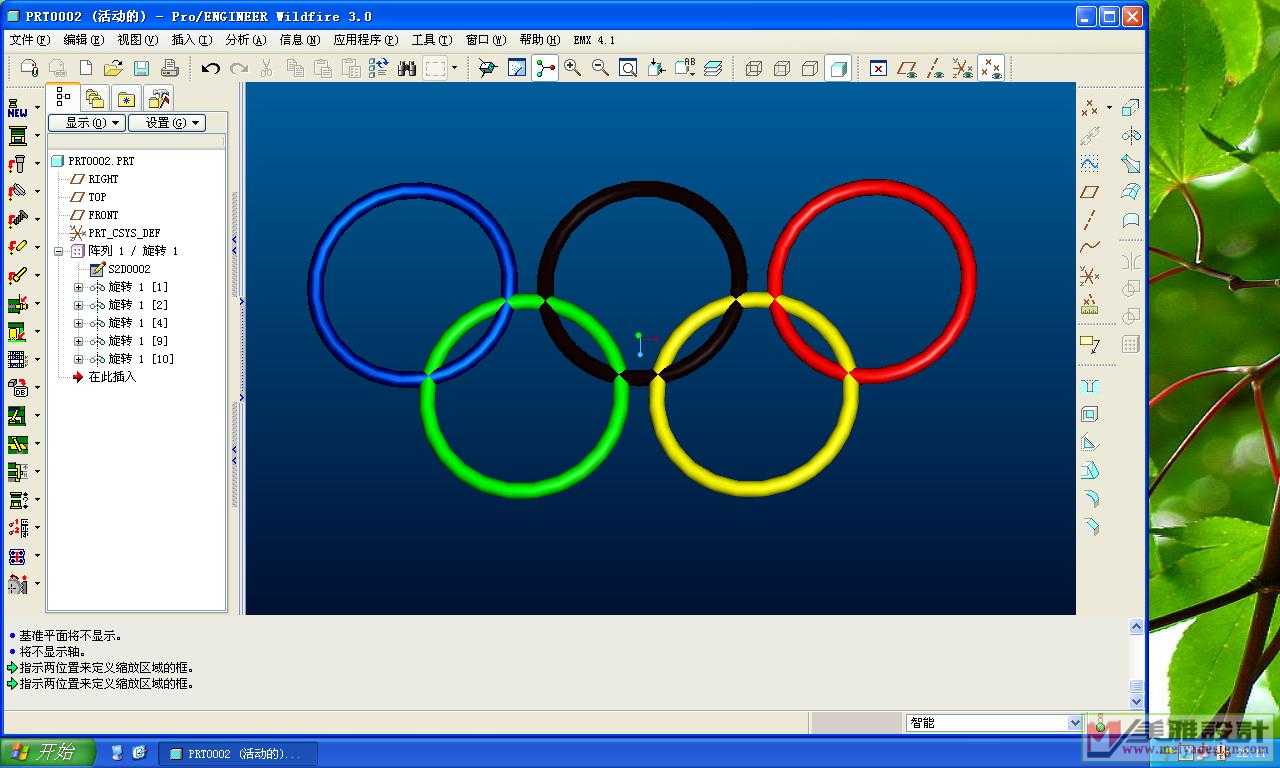1280x768 pixels.
Task: Switch to No Hidden display style
Action: point(810,68)
